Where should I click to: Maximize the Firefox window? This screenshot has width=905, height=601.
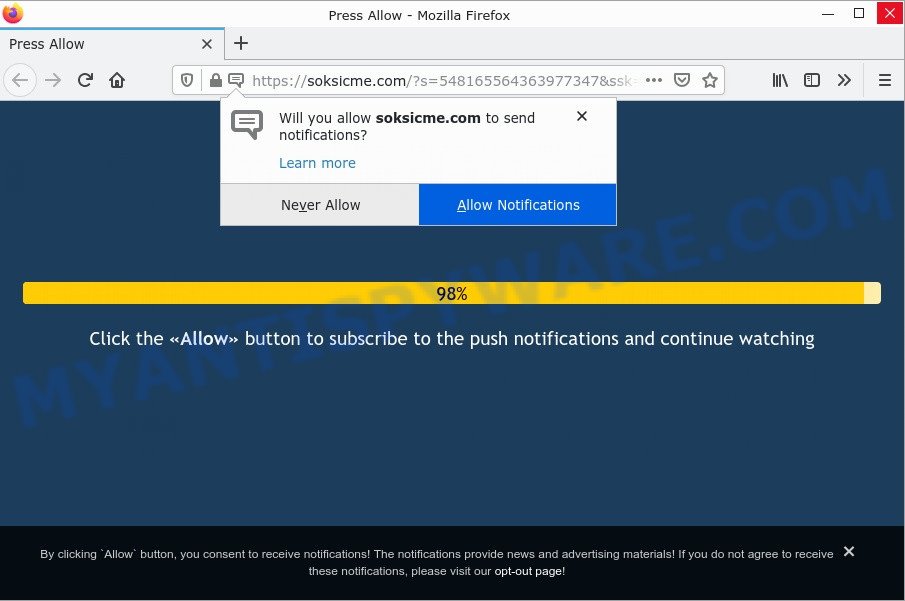coord(859,13)
